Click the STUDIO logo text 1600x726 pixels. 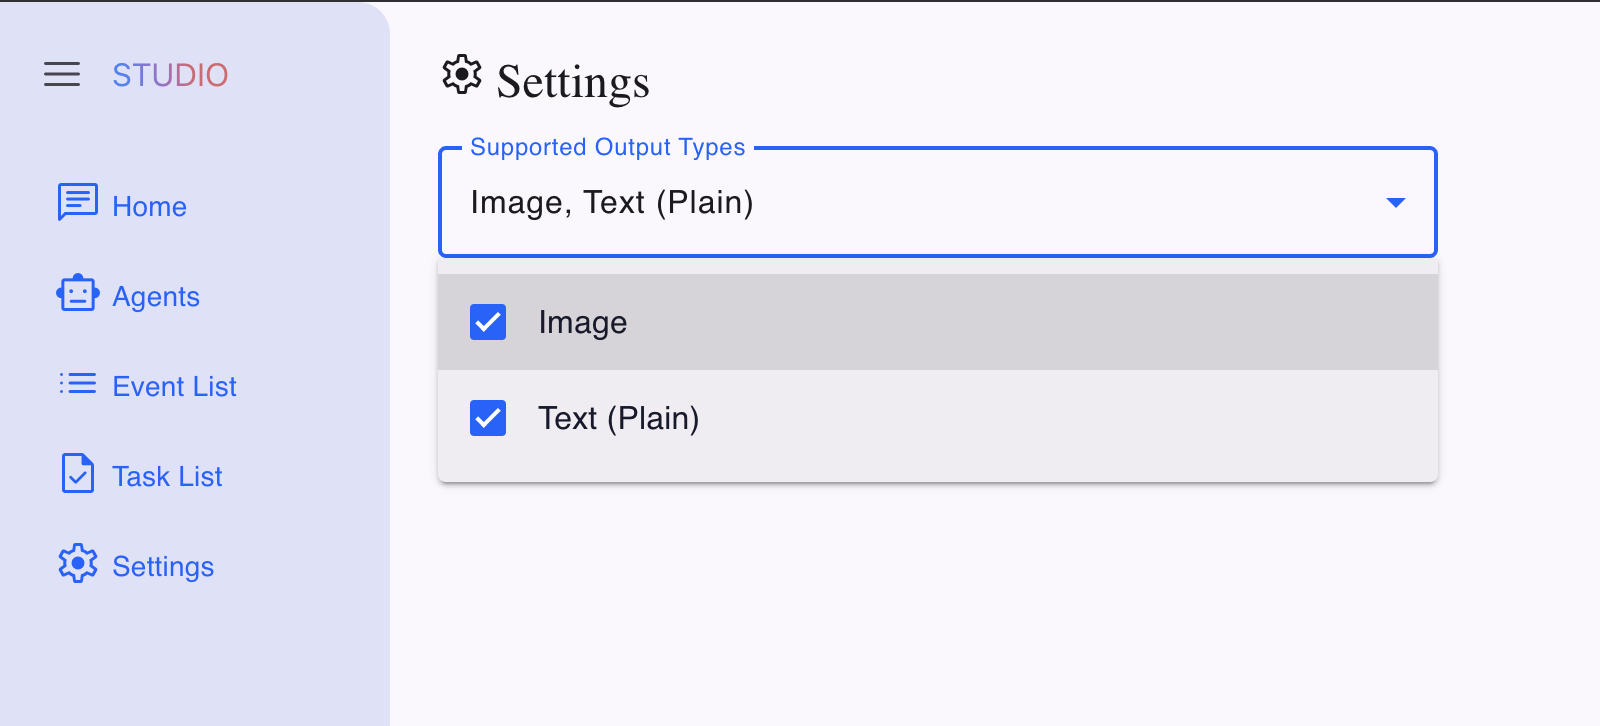coord(170,75)
